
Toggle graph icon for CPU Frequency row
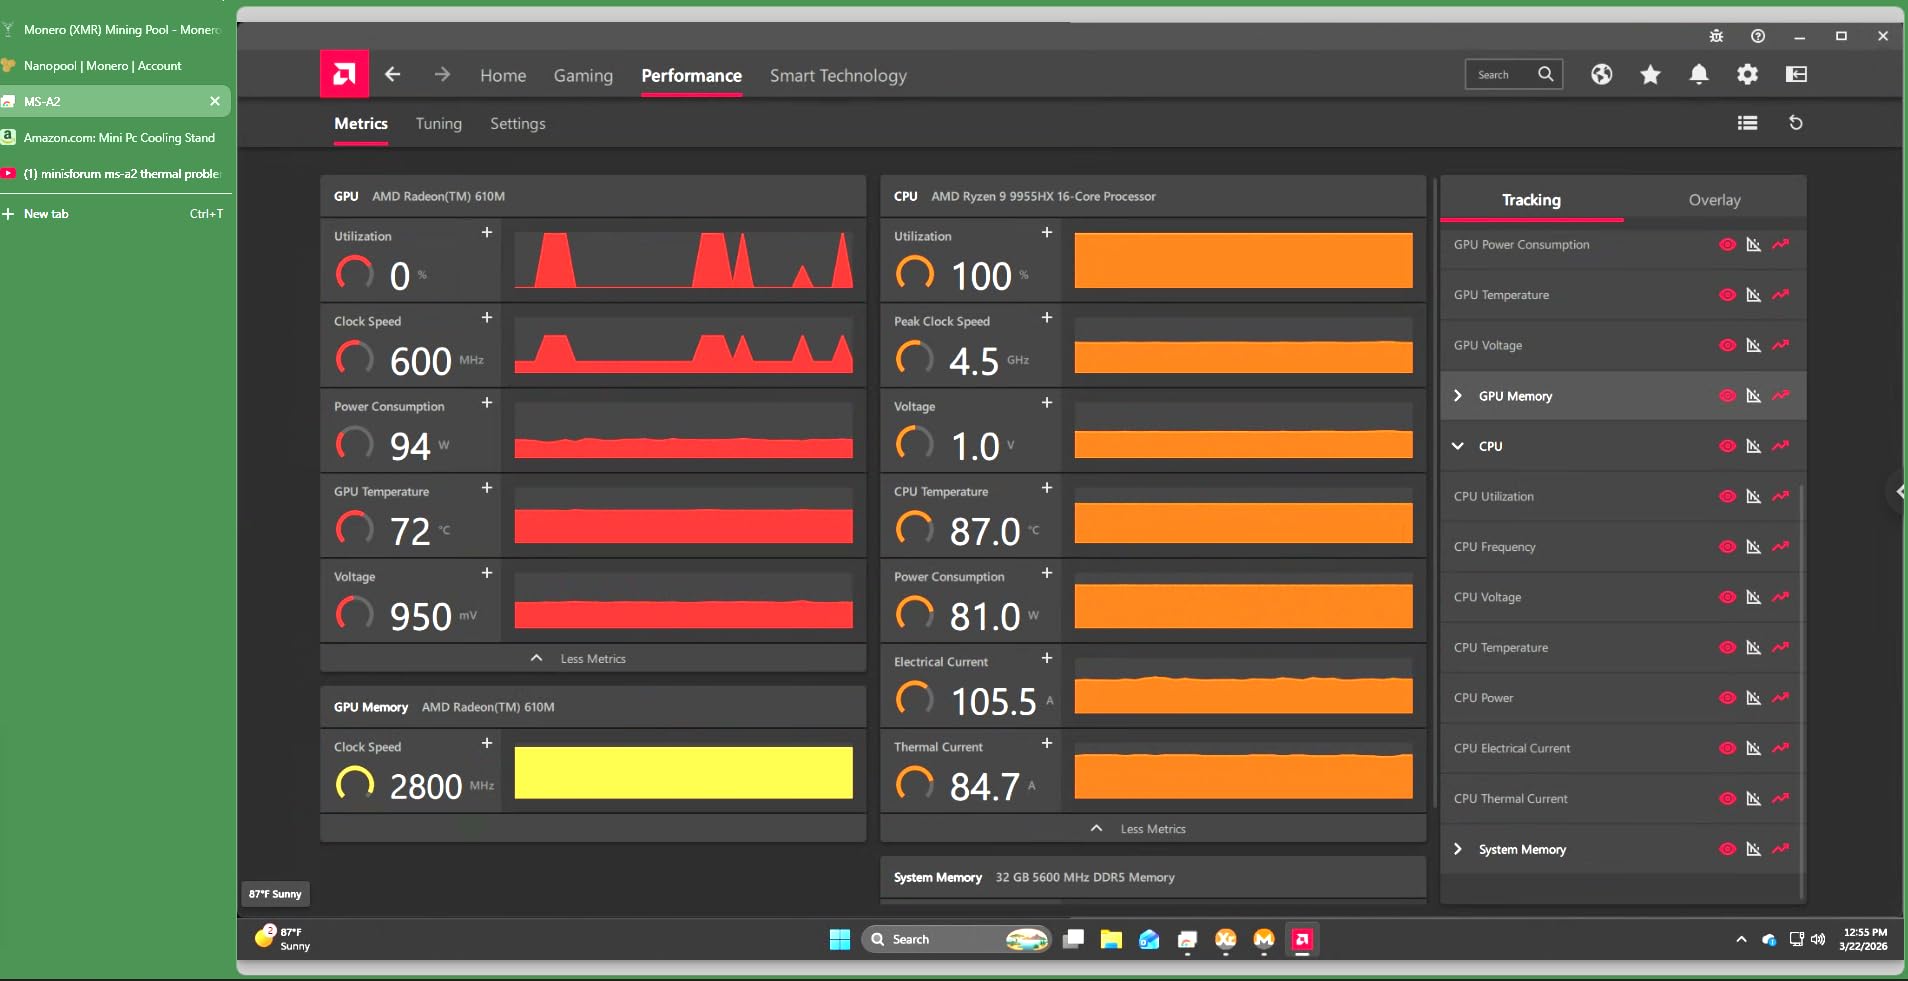click(x=1753, y=547)
